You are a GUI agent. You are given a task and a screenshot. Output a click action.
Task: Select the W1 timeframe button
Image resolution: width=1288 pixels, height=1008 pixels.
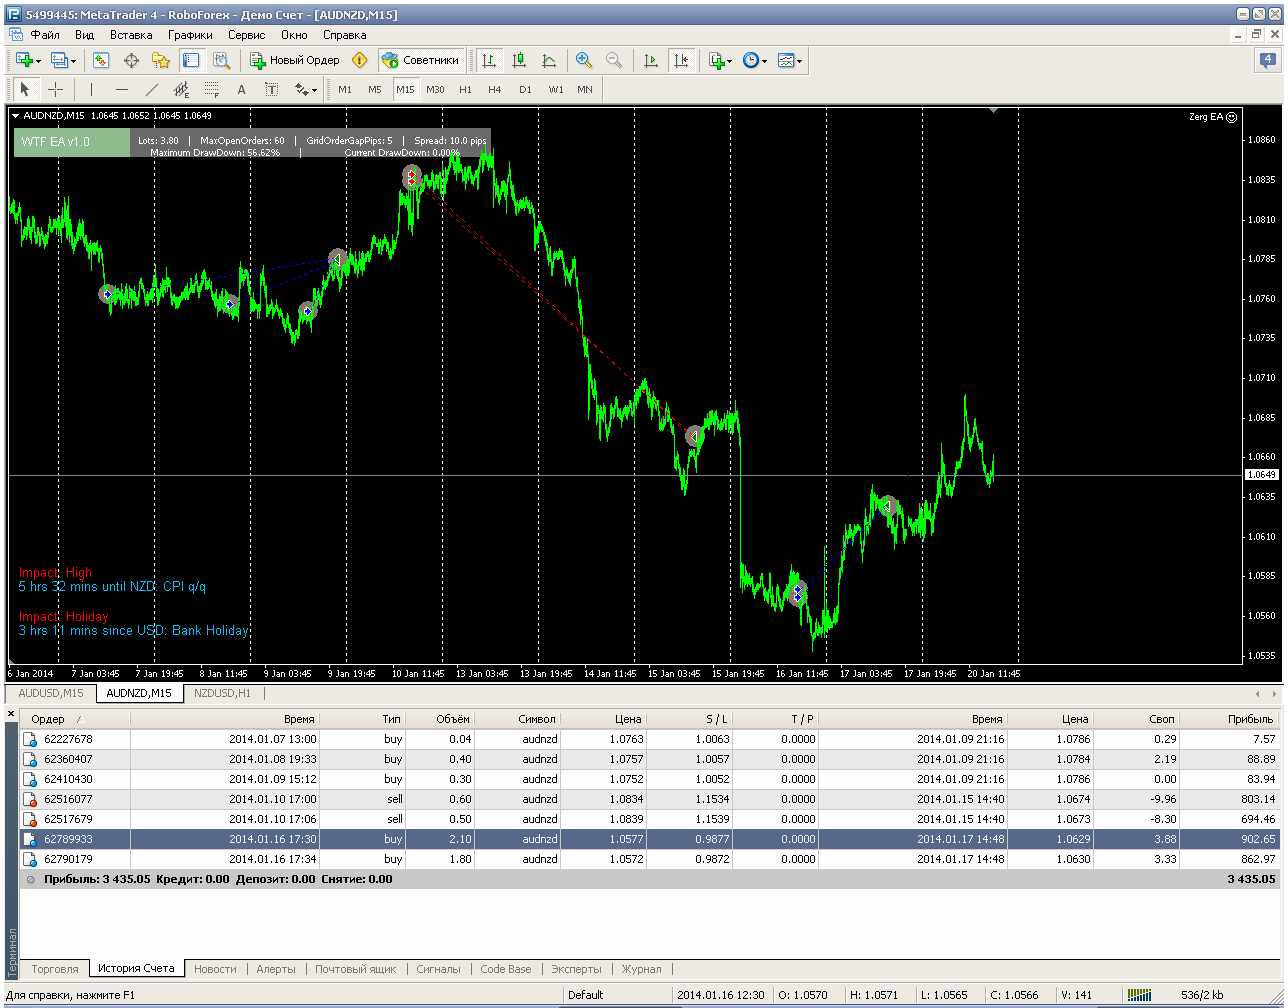(x=555, y=89)
